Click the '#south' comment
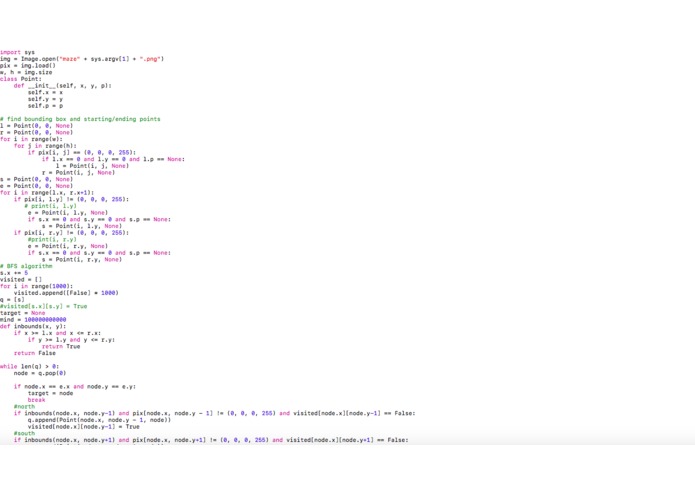The height and width of the screenshot is (494, 695). pos(24,433)
